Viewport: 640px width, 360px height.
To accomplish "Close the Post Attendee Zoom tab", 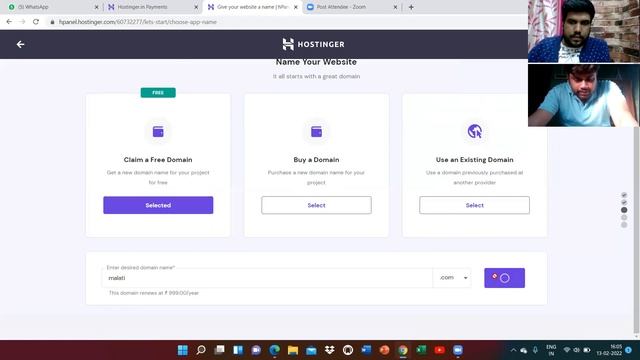I will [x=395, y=7].
